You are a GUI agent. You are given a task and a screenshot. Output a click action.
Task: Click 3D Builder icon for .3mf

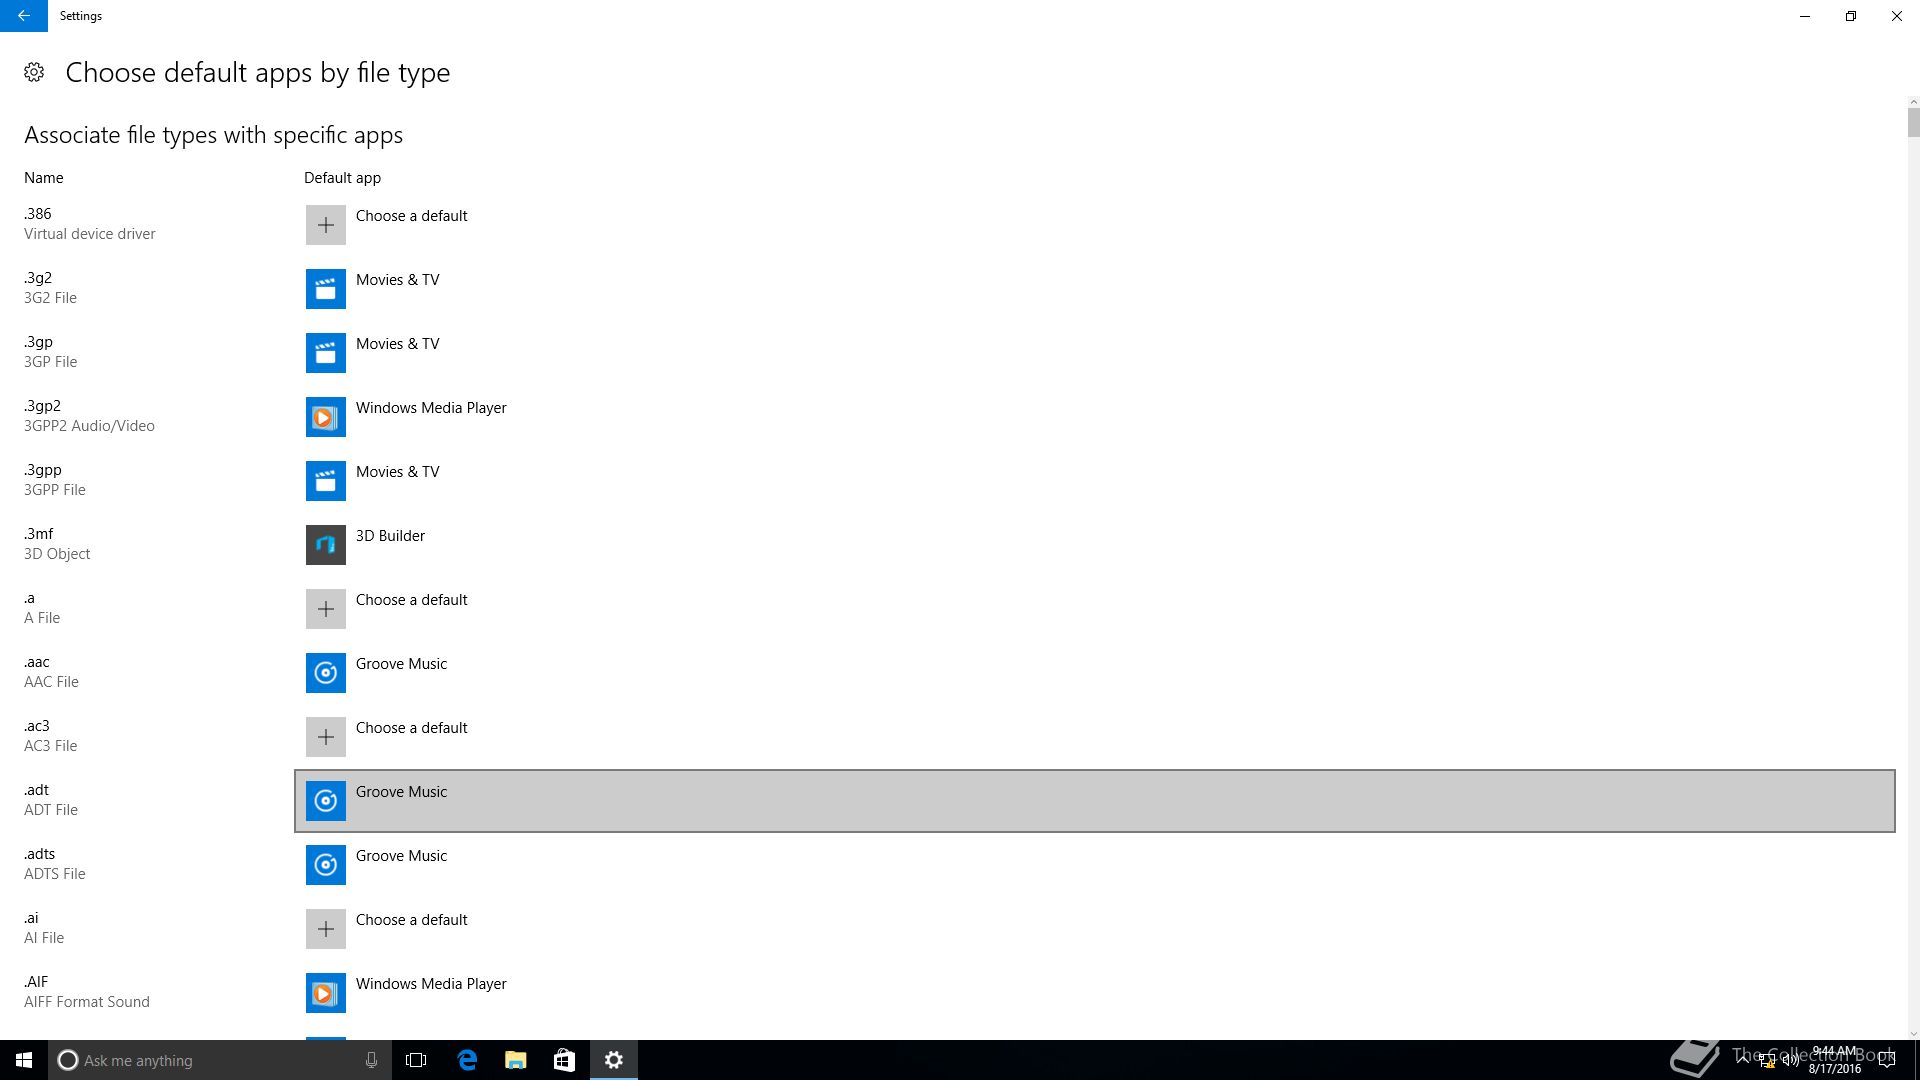click(x=325, y=545)
